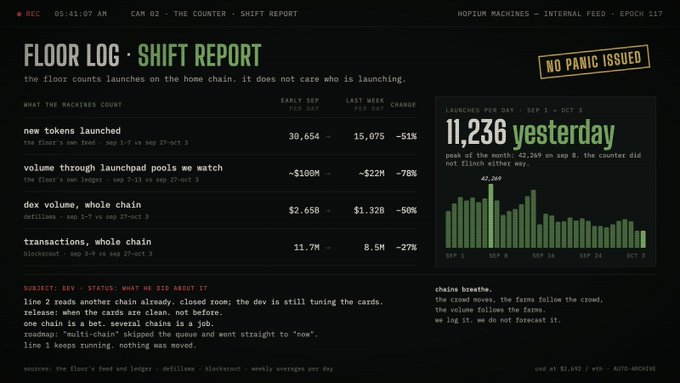
Task: Click 'SUBJECT: DEV · STATUS' red heading
Action: point(116,288)
